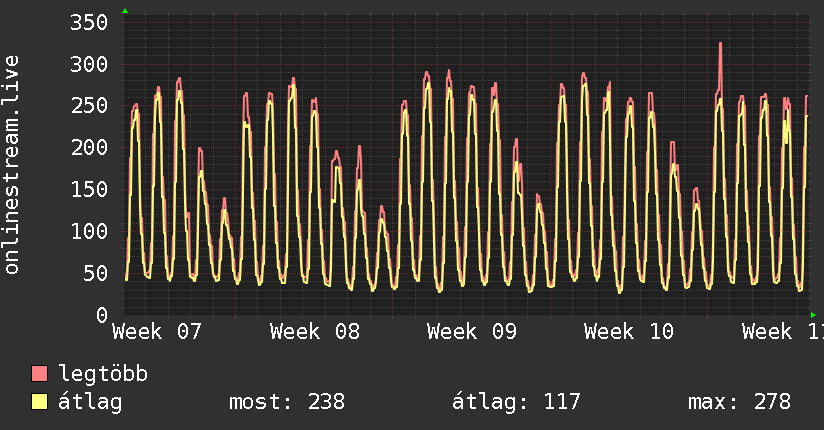Click the Week 10 axis label
Screen dimensions: 824x430
click(629, 331)
